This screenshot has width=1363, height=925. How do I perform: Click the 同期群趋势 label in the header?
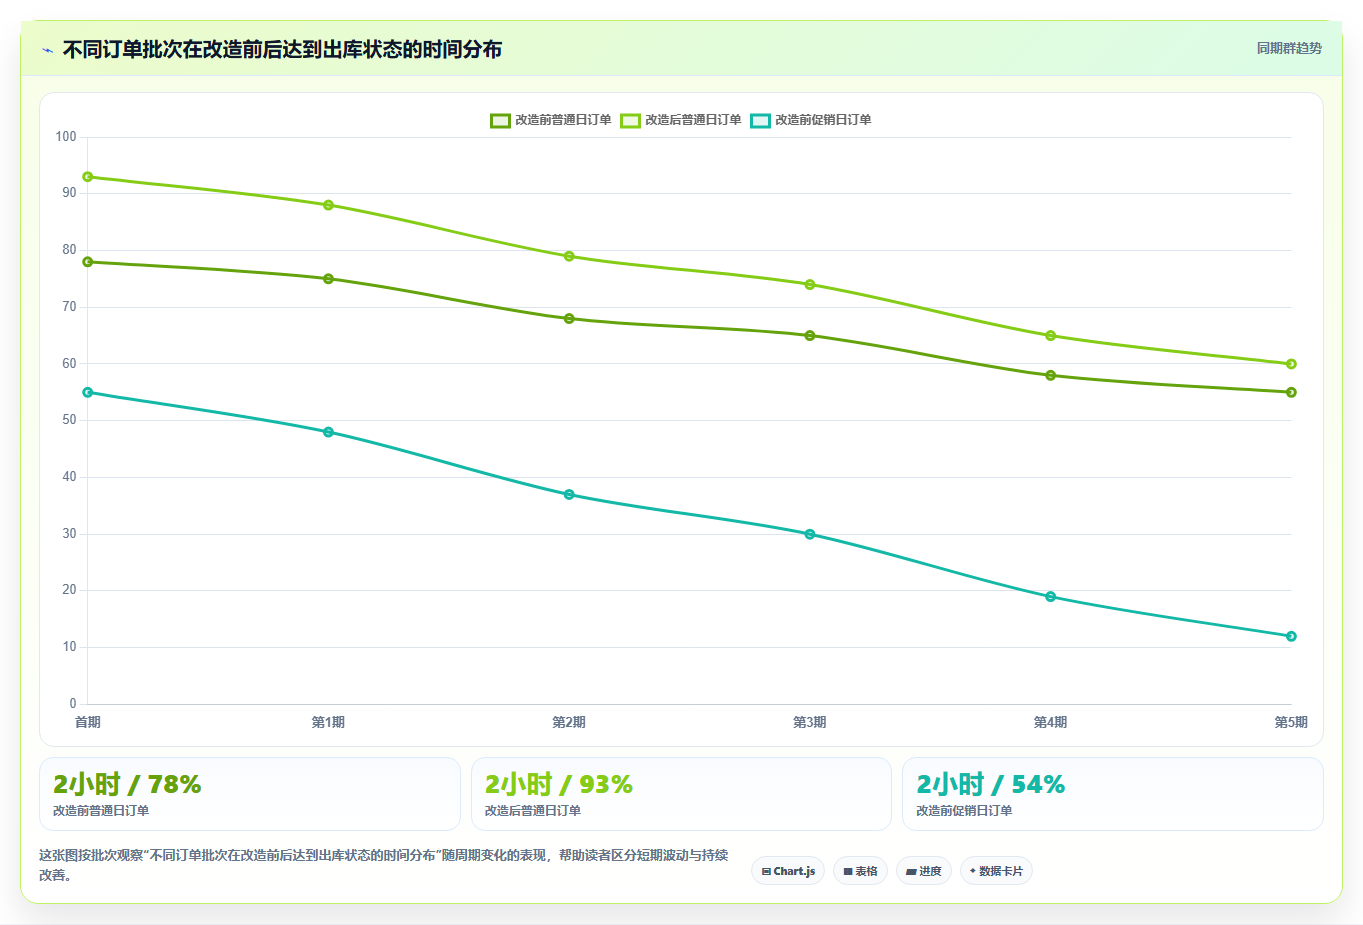pos(1289,48)
